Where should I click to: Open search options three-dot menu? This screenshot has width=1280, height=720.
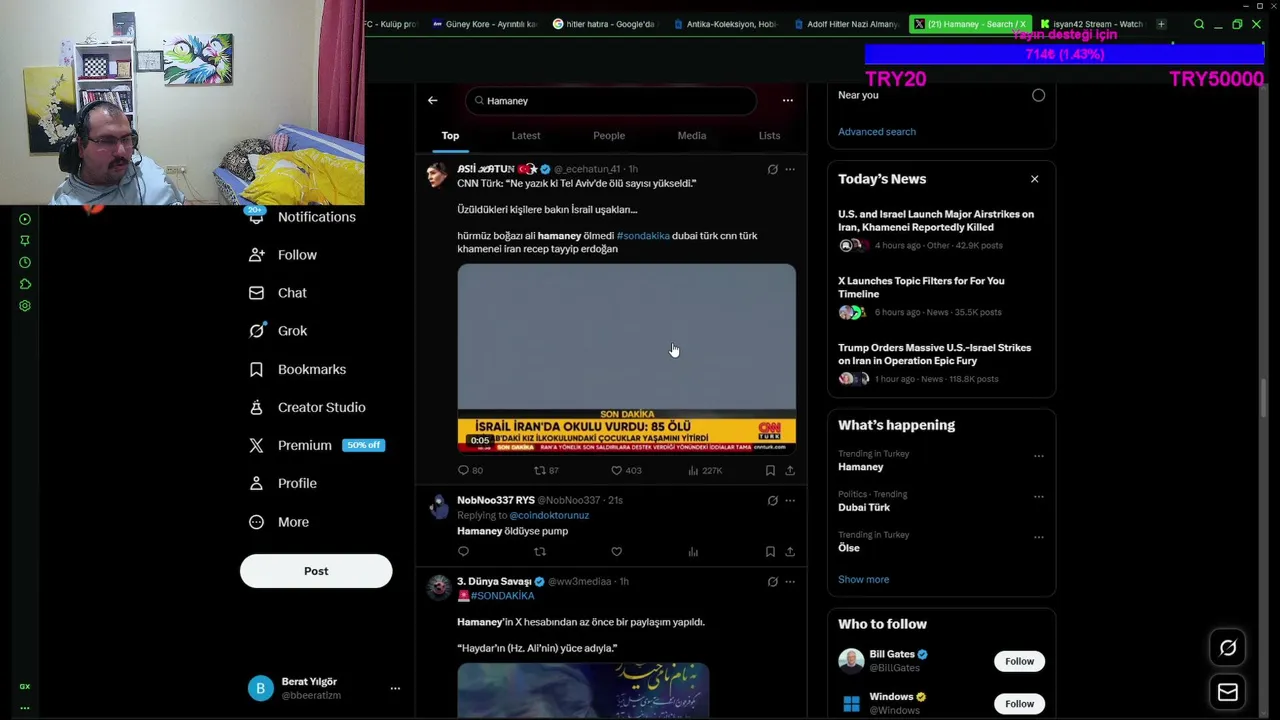pyautogui.click(x=787, y=100)
